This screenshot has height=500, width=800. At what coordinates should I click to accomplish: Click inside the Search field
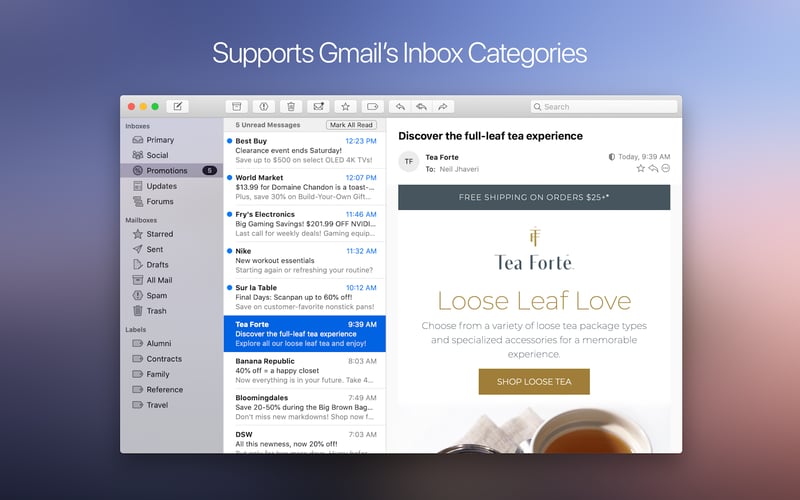coord(604,107)
